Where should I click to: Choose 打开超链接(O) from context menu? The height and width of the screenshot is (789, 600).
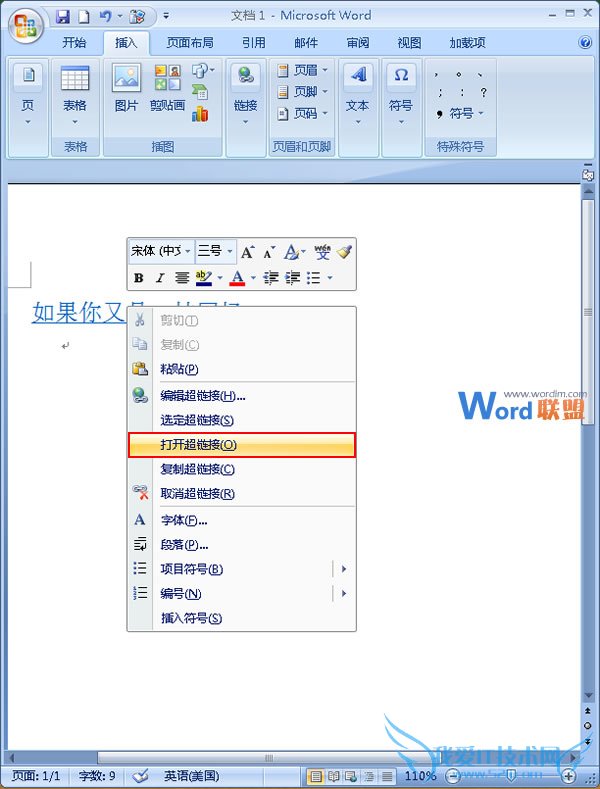pos(242,445)
